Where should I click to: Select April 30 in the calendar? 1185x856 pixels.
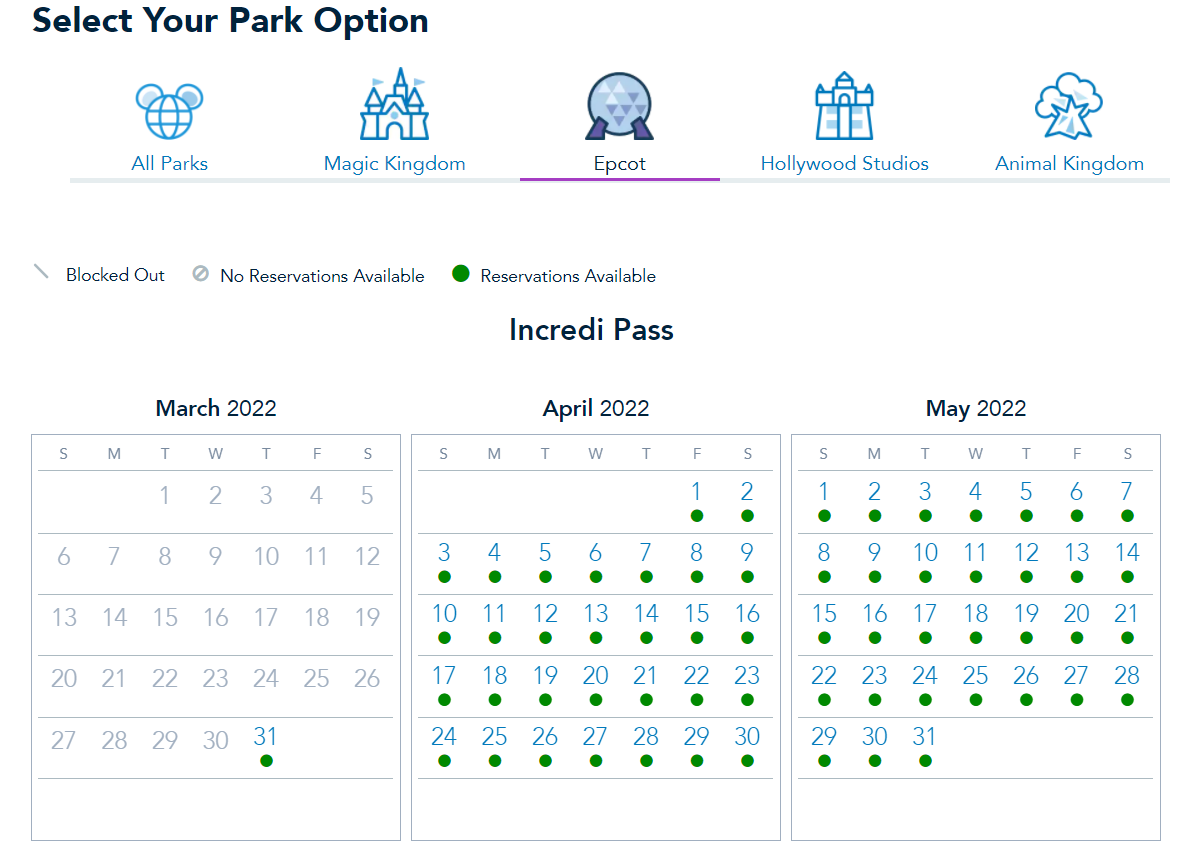[x=747, y=737]
